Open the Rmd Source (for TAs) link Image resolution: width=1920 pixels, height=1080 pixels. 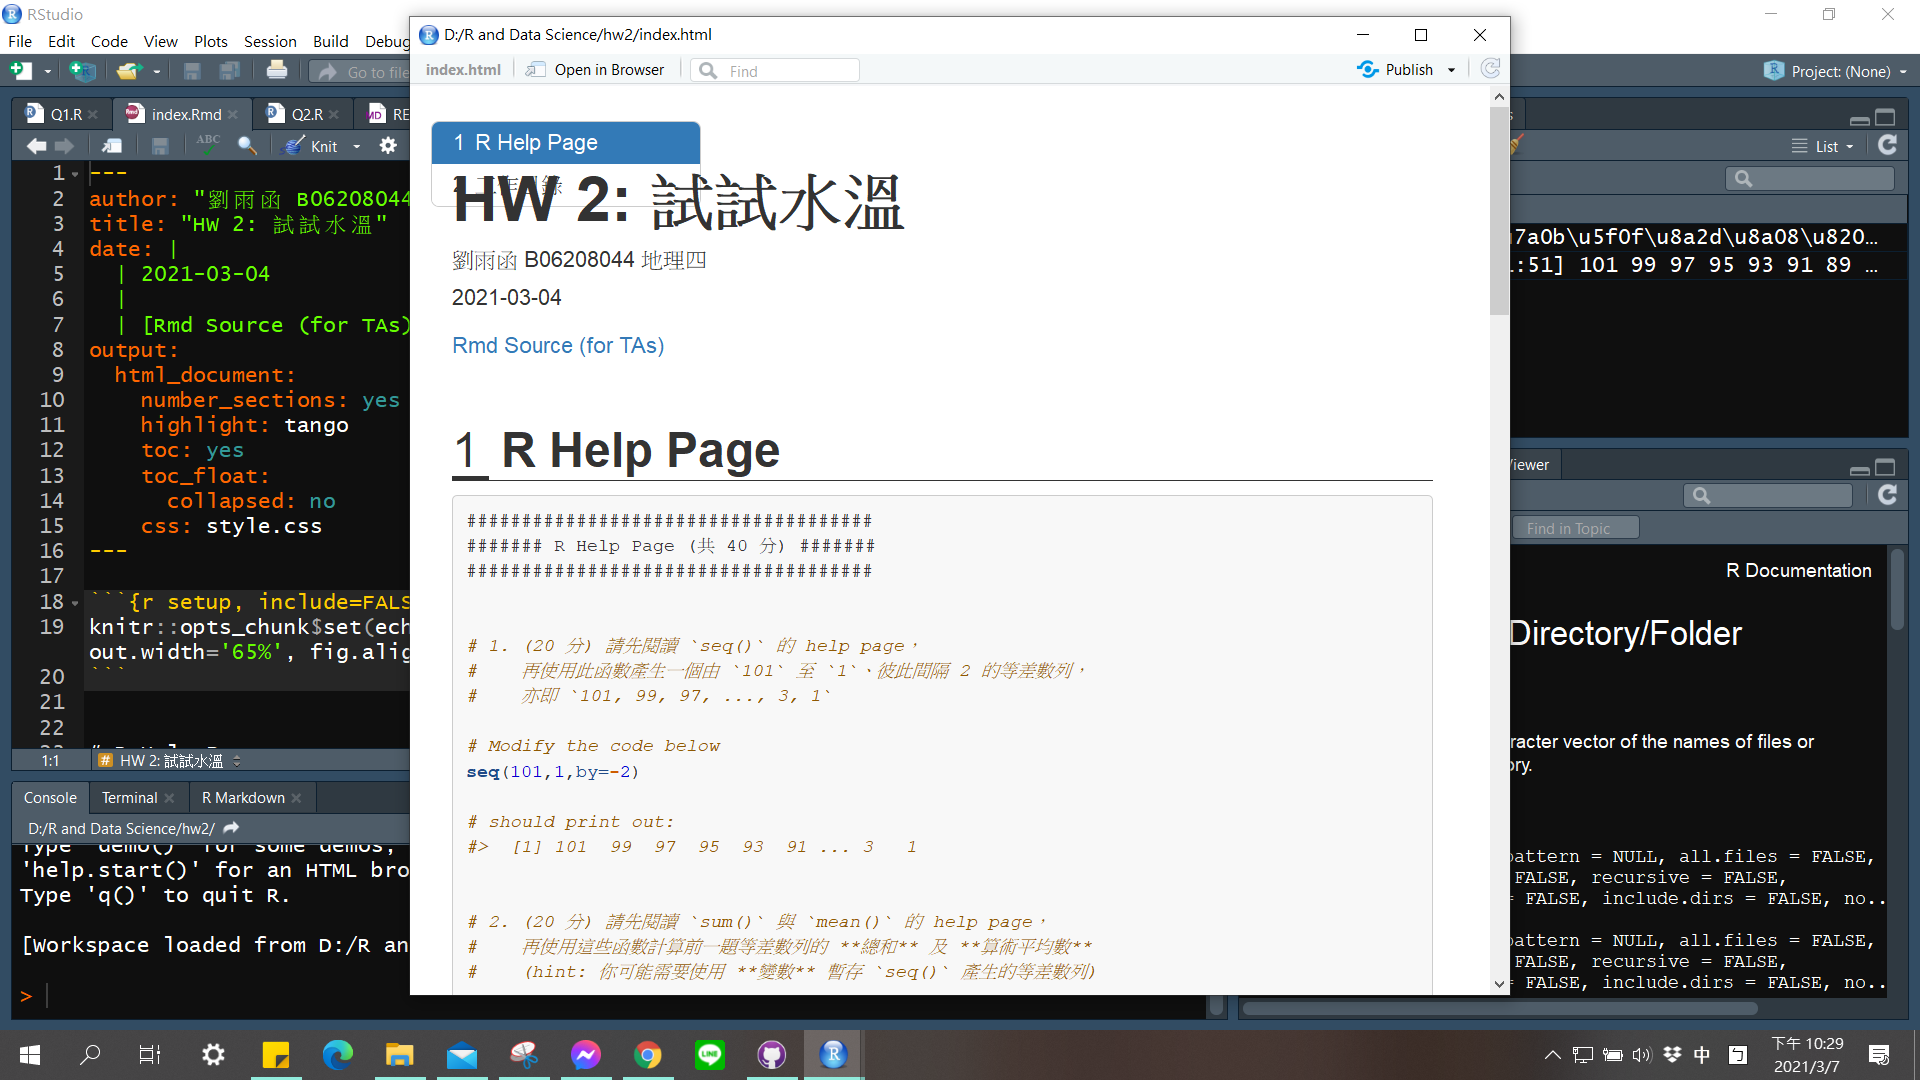[557, 345]
